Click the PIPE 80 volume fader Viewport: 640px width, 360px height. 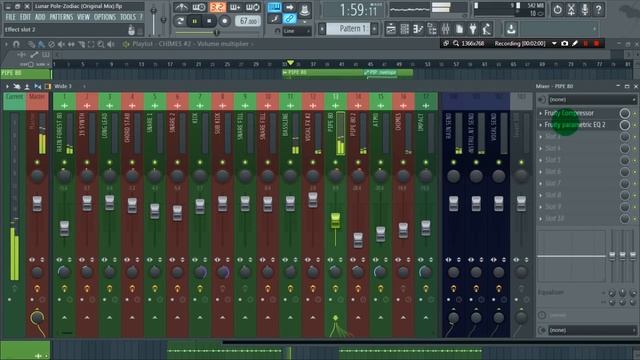coord(336,220)
